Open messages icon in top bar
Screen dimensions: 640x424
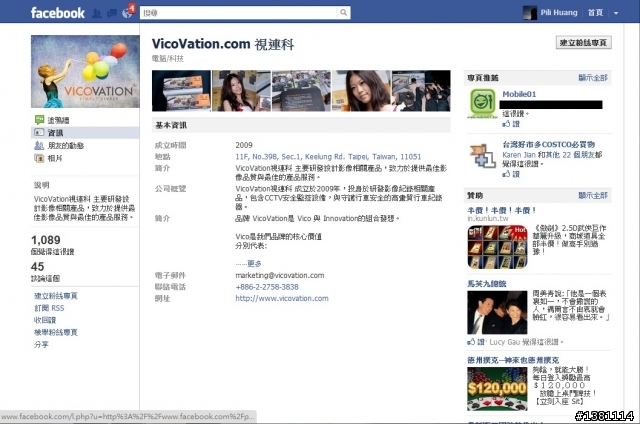click(x=112, y=13)
